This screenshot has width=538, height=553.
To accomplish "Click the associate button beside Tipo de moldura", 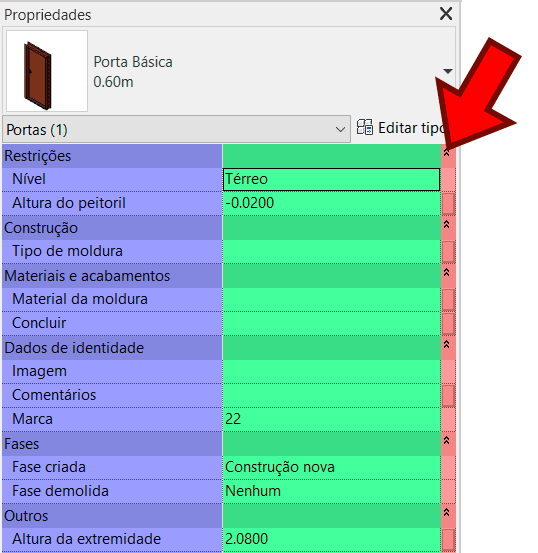I will point(448,251).
